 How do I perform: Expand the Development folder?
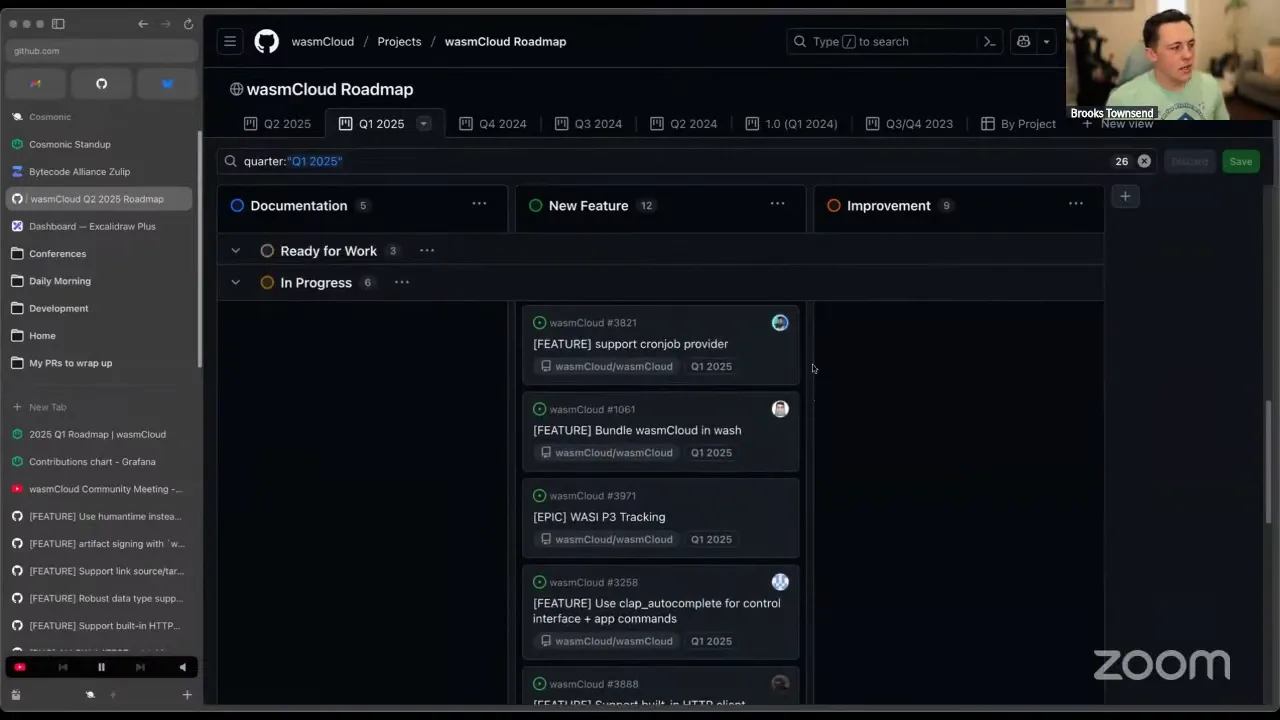pyautogui.click(x=99, y=308)
